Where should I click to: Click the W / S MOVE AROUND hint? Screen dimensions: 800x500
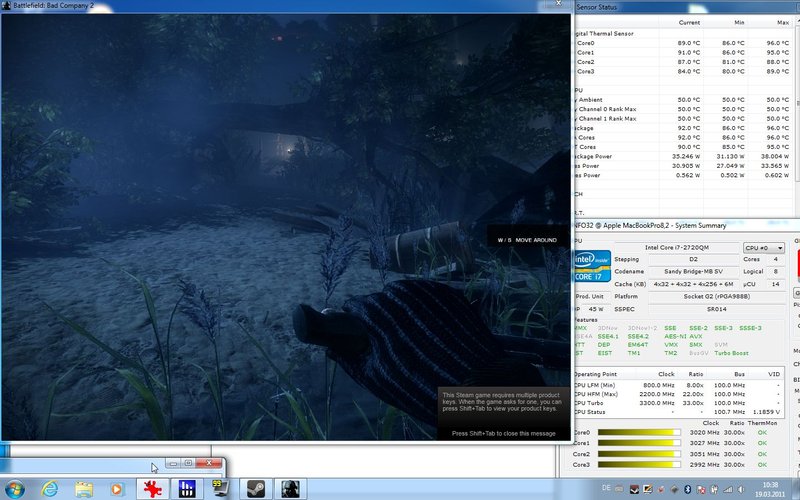click(x=527, y=240)
